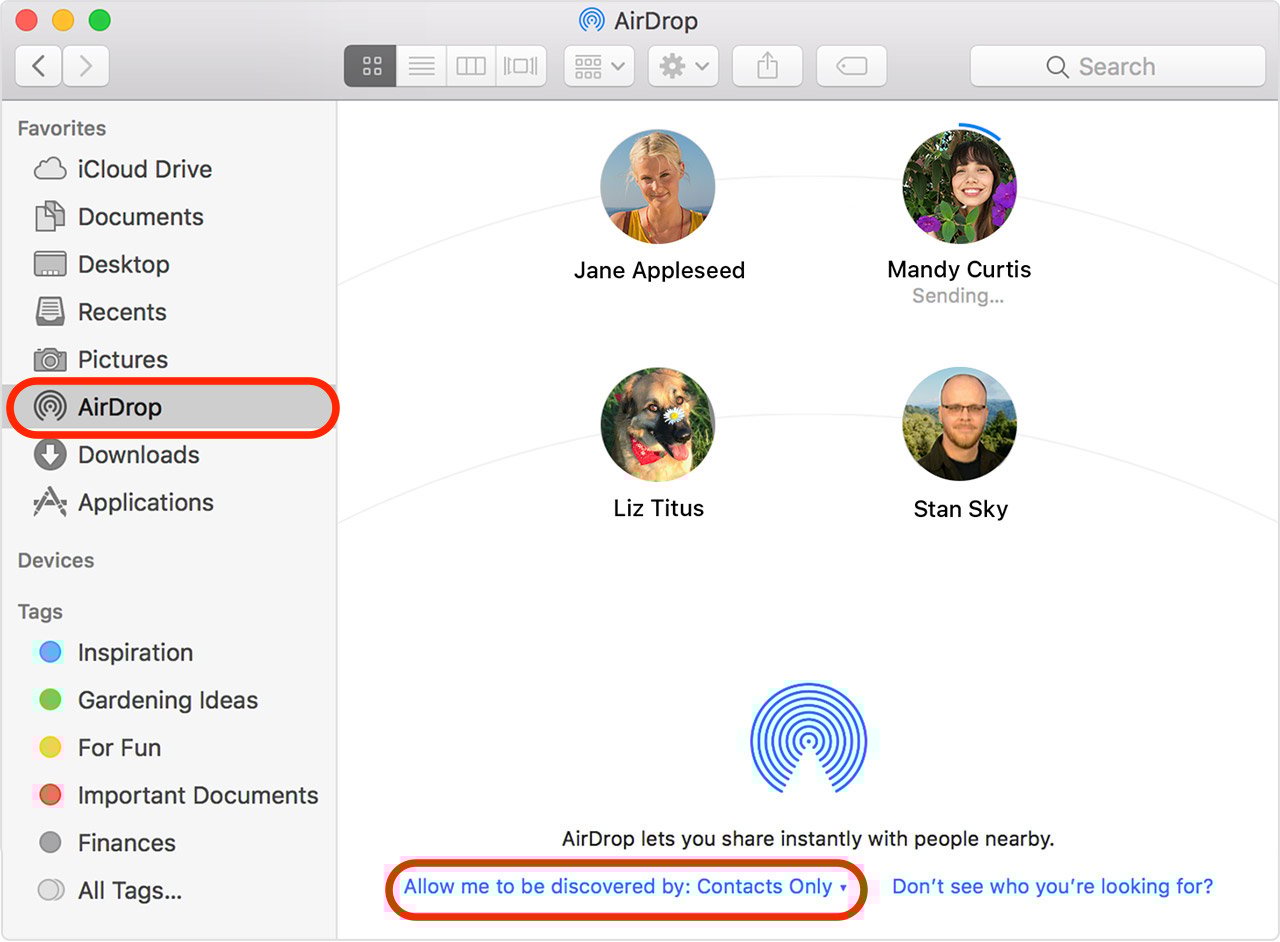Click the Jane Appleseed name label
This screenshot has width=1280, height=942.
[659, 271]
